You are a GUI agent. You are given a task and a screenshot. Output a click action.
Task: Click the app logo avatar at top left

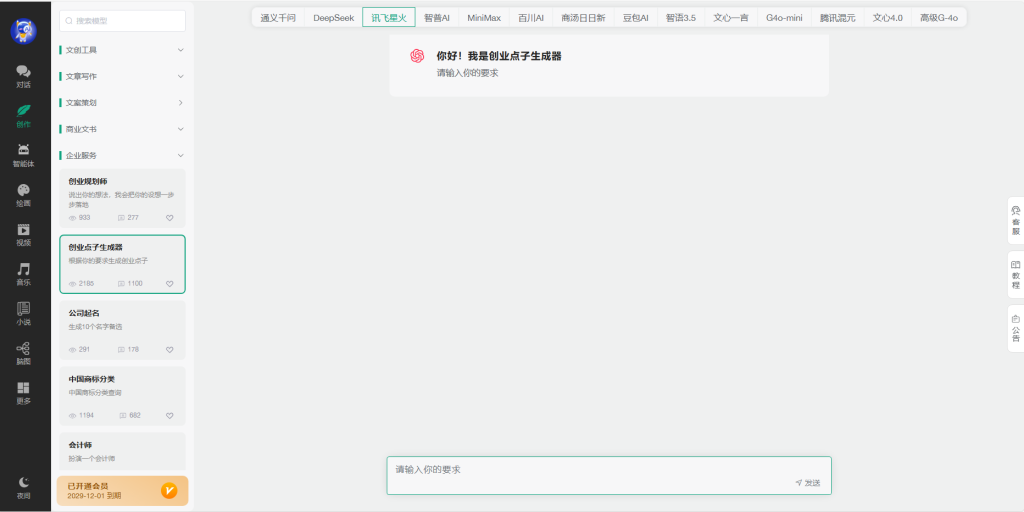click(x=24, y=30)
